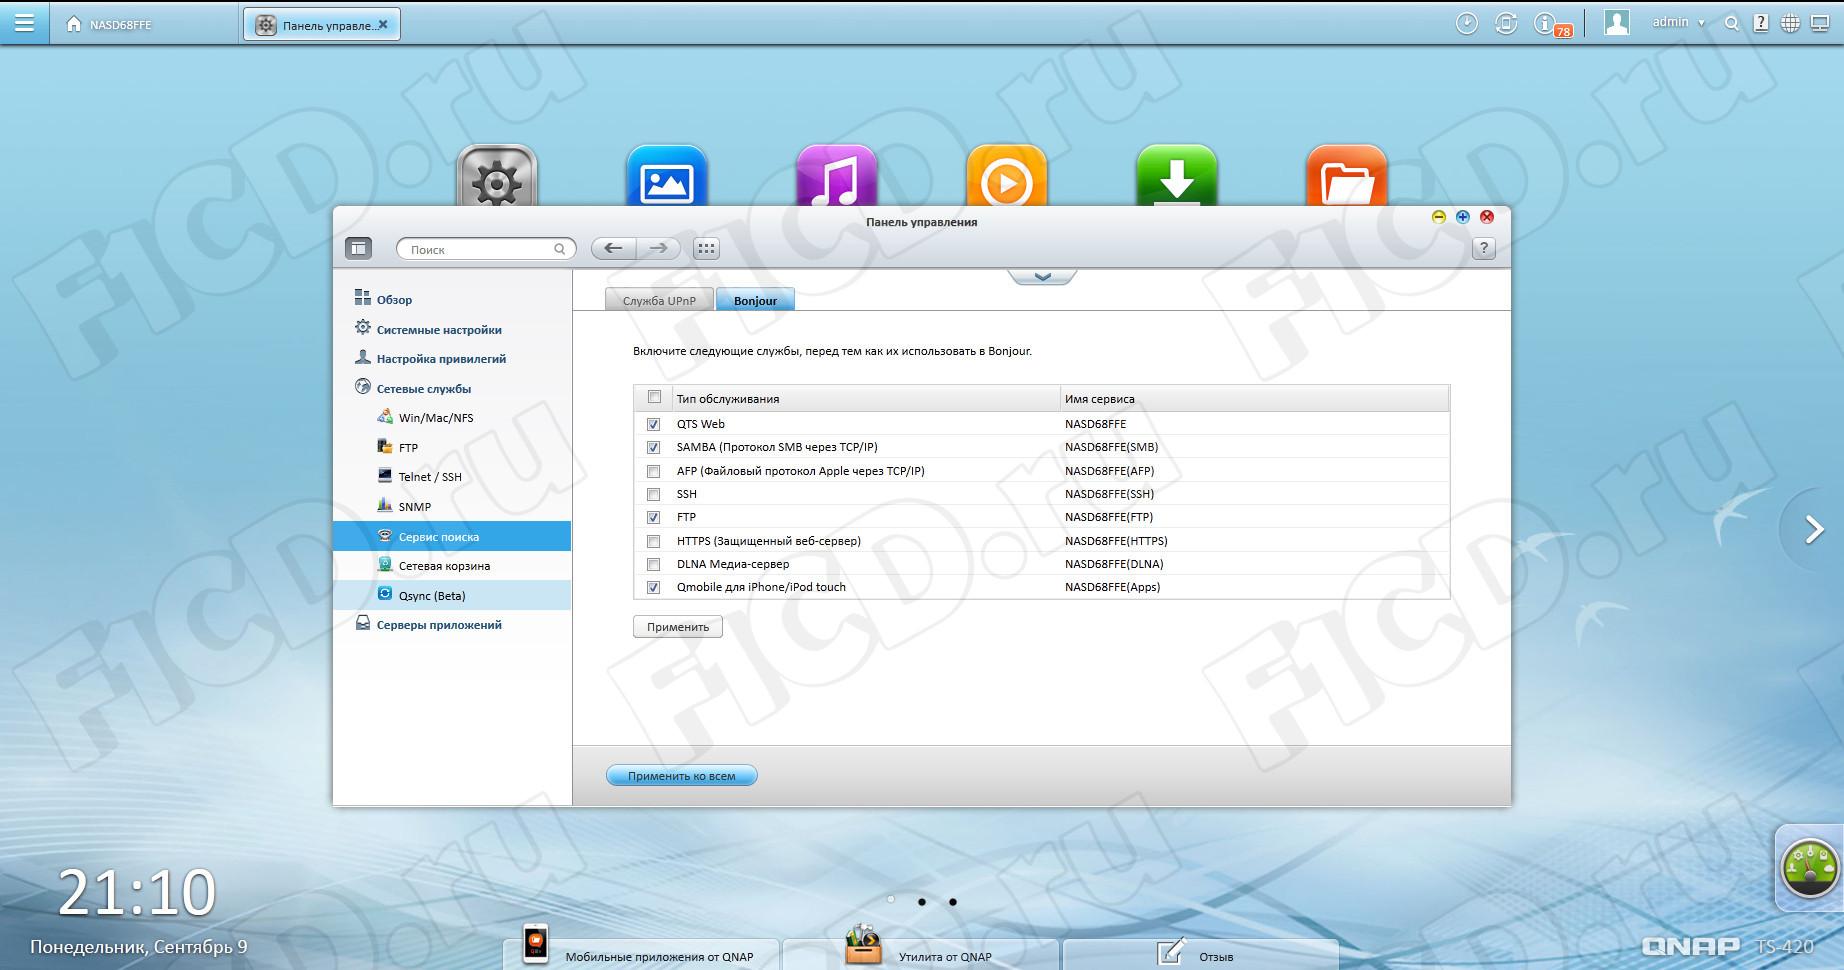Image resolution: width=1844 pixels, height=970 pixels.
Task: Launch the Download Station desktop icon
Action: point(1177,176)
